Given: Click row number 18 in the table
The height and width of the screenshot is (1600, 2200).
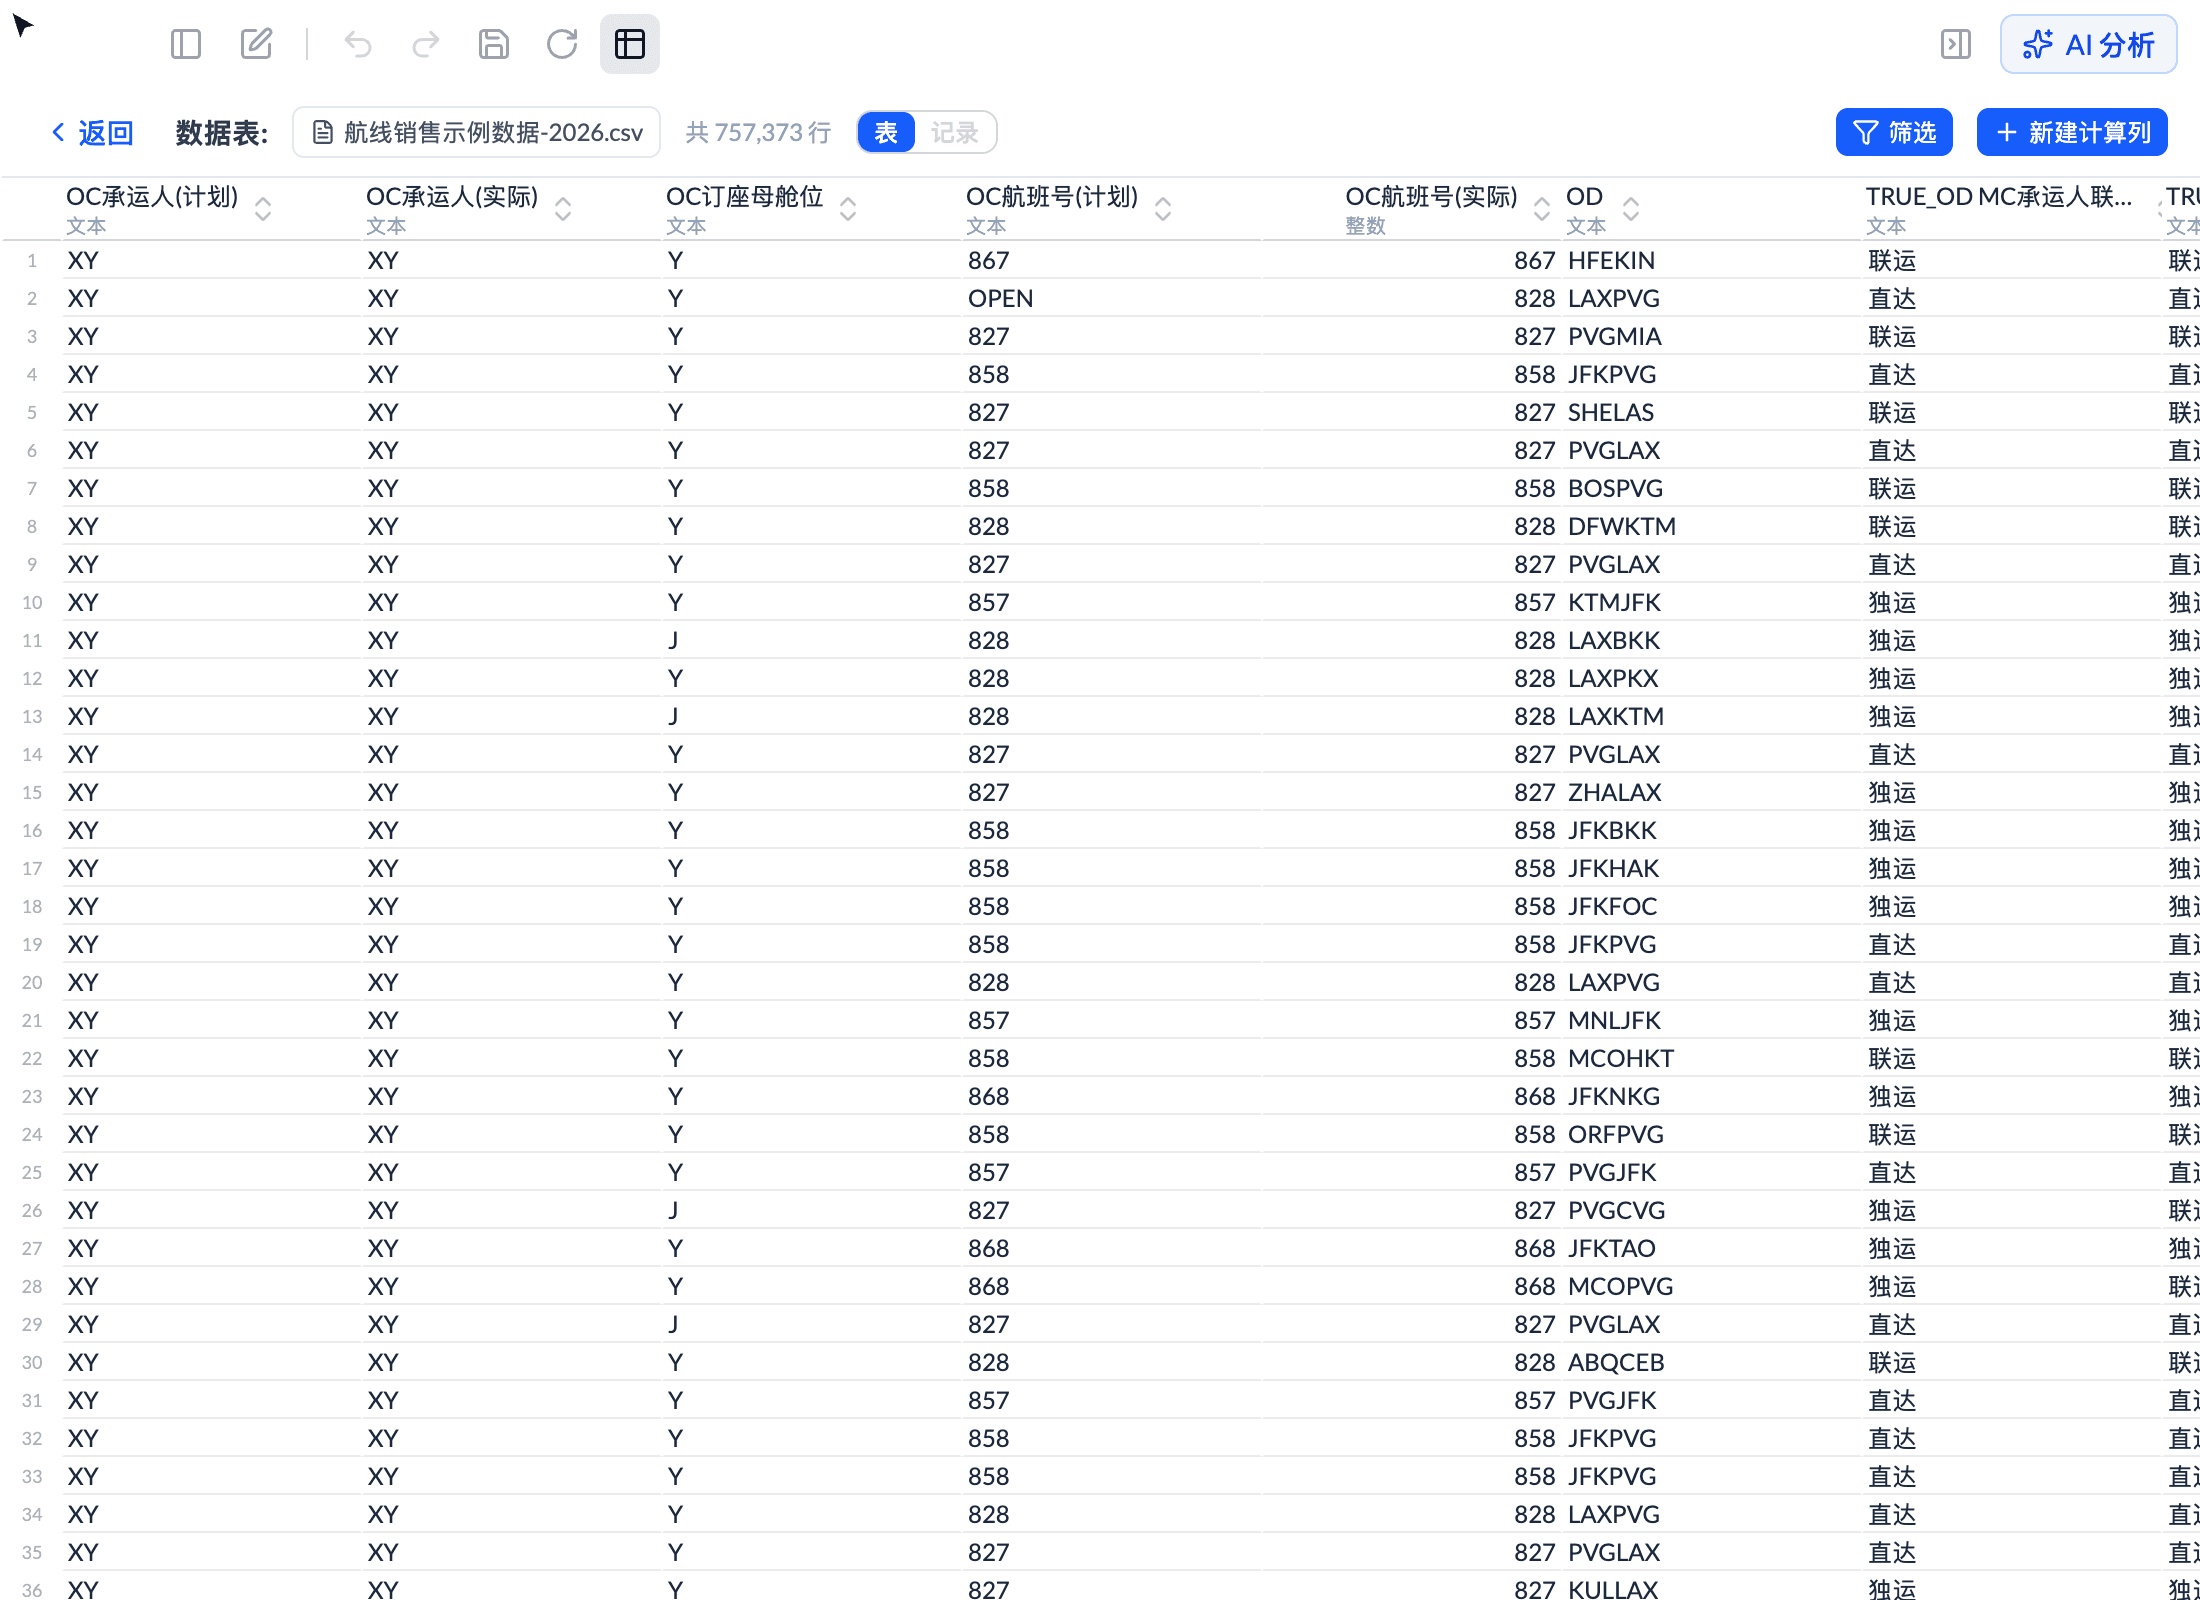Looking at the screenshot, I should tap(32, 906).
